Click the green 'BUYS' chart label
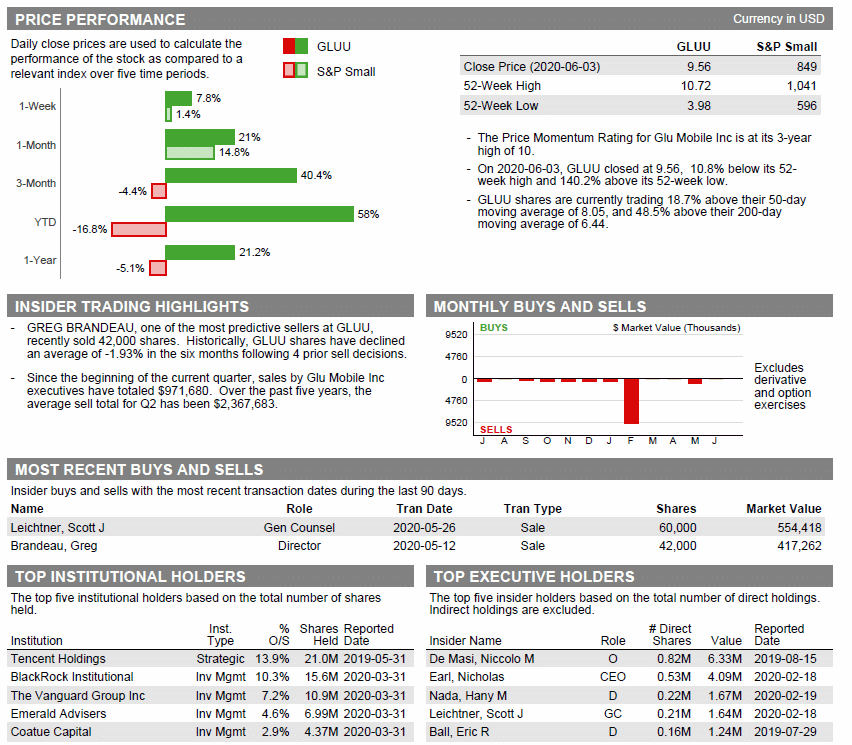Viewport: 852px width, 745px height. 494,328
